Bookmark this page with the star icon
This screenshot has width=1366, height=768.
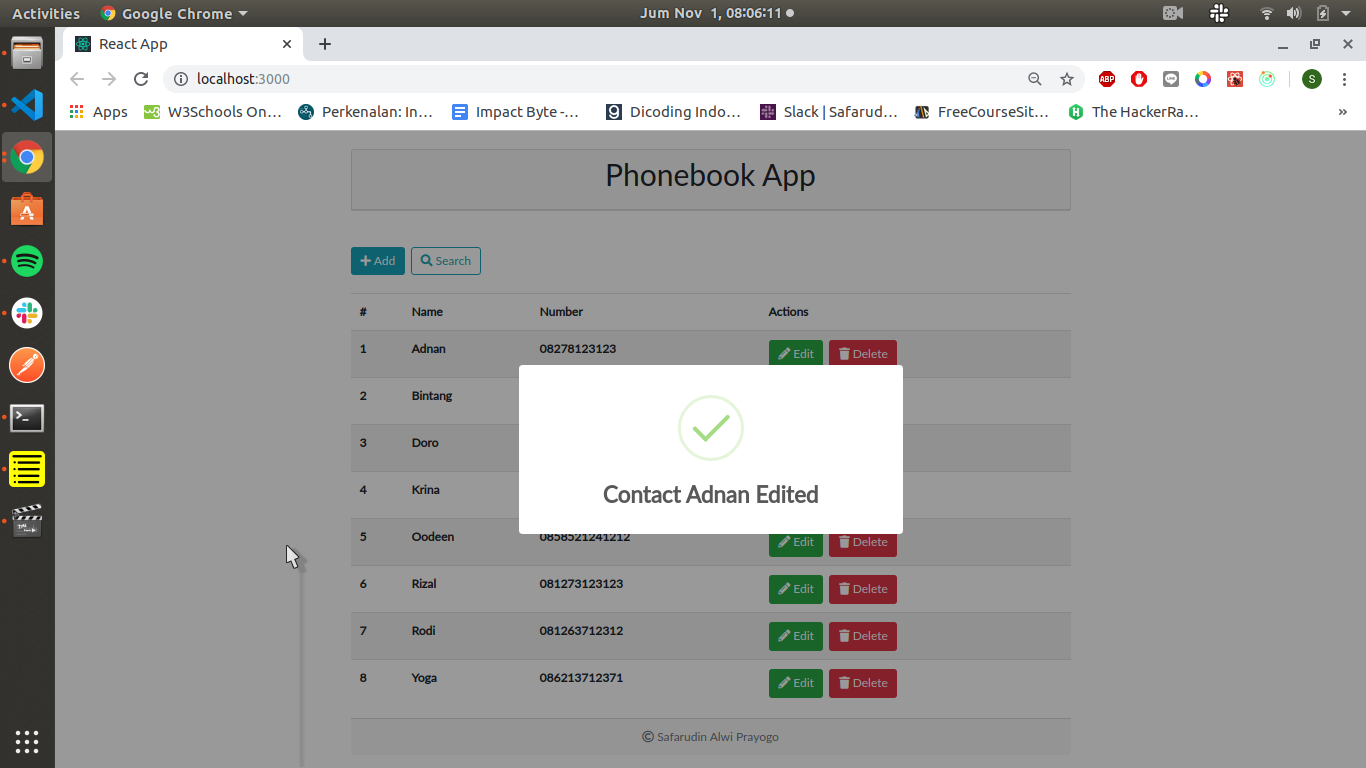(1067, 79)
